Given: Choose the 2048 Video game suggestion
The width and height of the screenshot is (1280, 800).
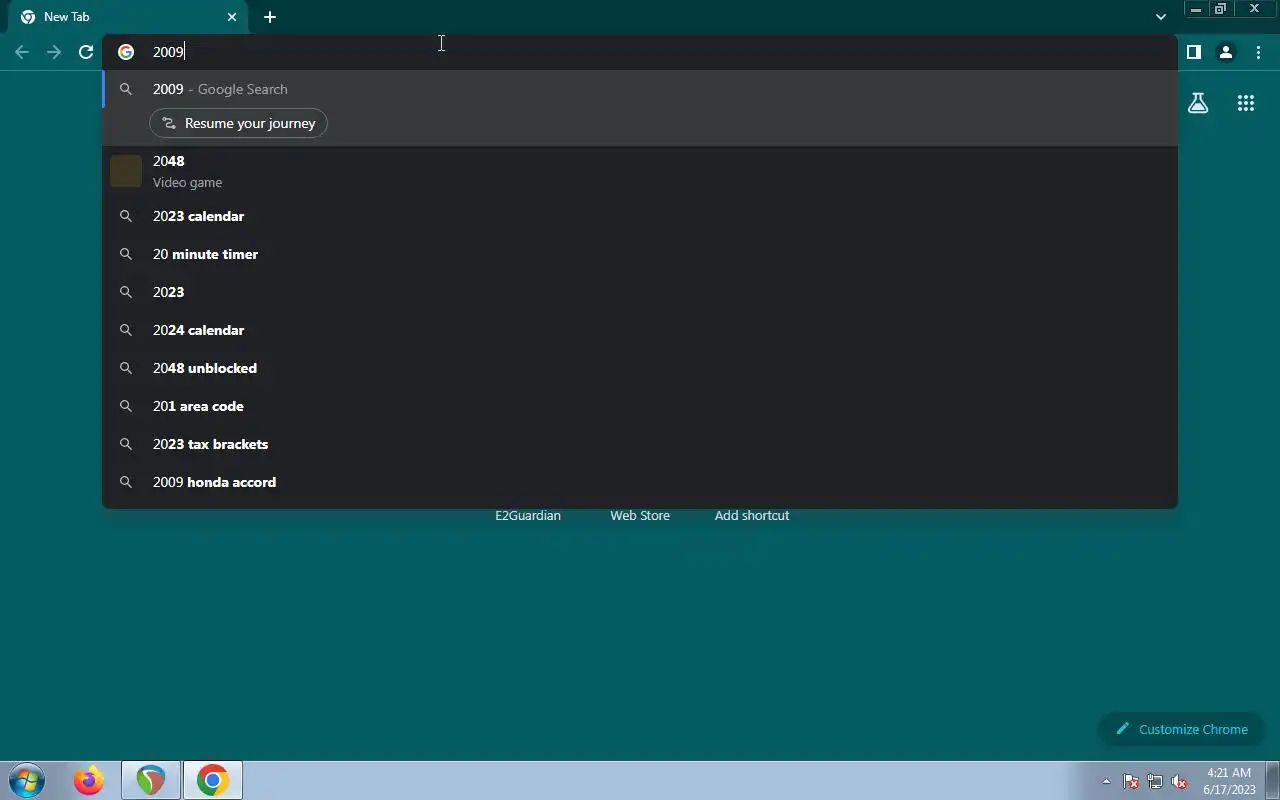Looking at the screenshot, I should (640, 171).
